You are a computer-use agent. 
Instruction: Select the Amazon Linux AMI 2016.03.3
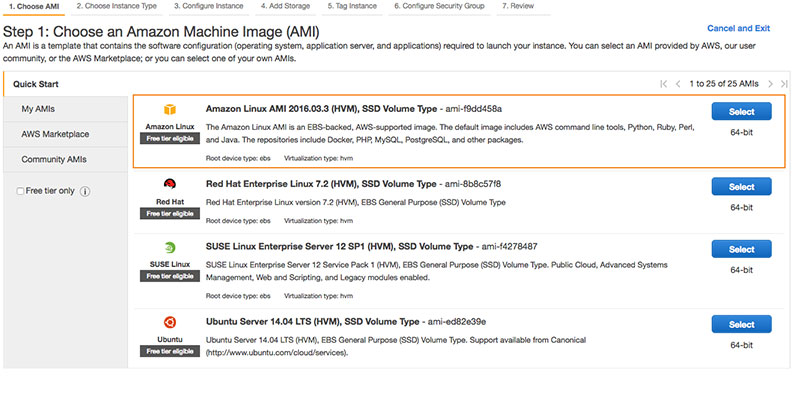[x=741, y=111]
